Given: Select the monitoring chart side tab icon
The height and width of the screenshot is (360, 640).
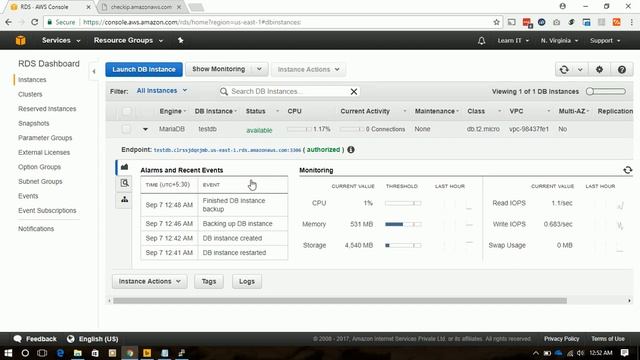Looking at the screenshot, I should click(x=124, y=167).
